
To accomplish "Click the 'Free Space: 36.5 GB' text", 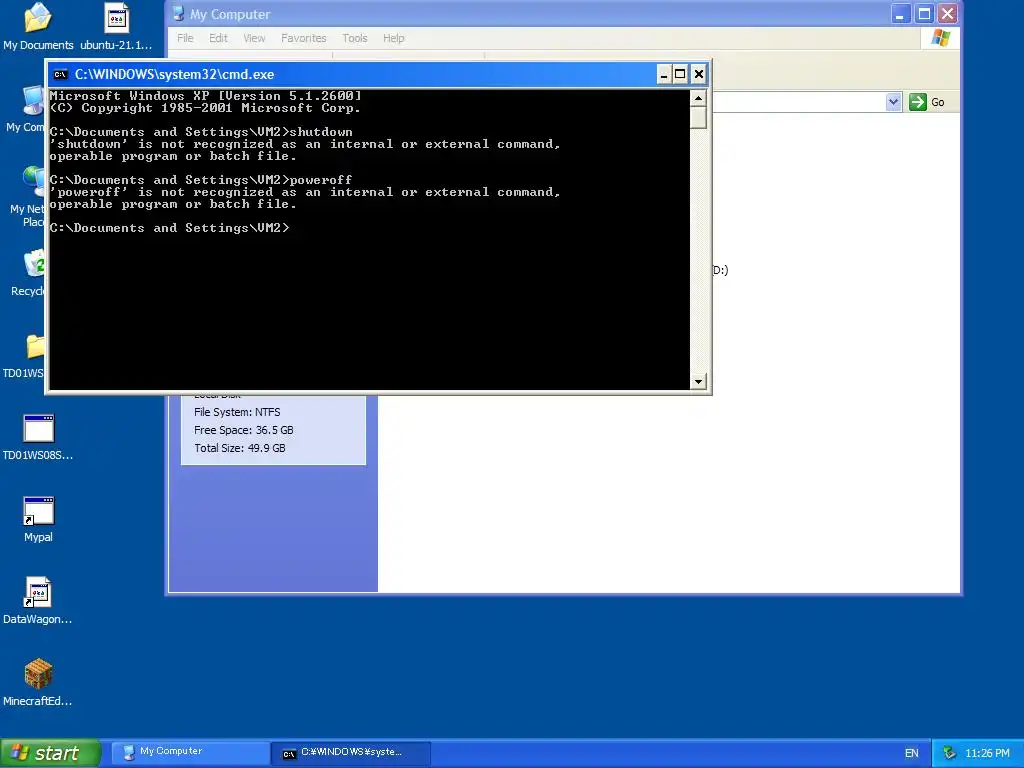I will (244, 430).
